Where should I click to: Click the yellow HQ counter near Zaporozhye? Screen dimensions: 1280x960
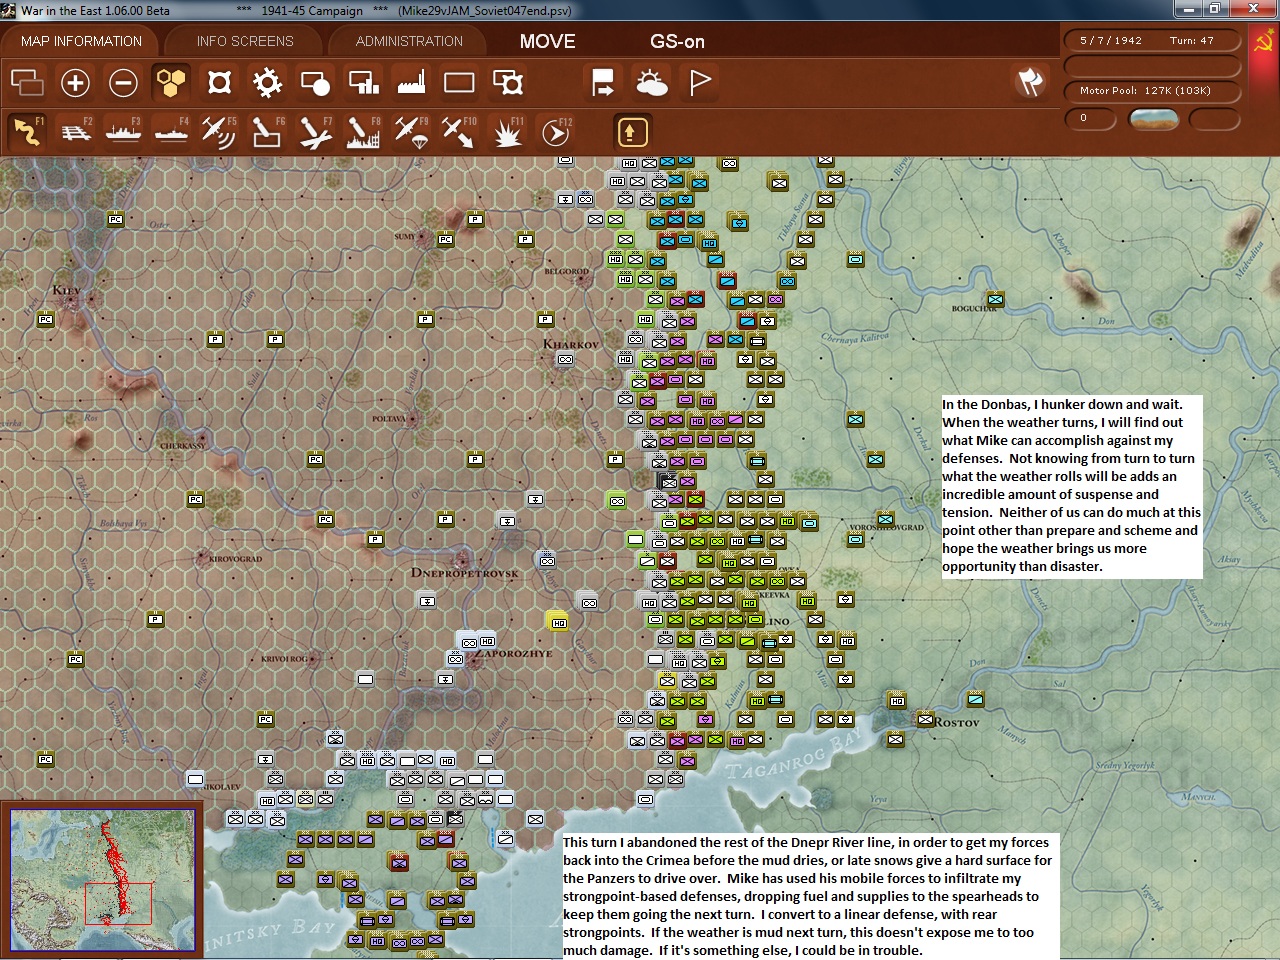[557, 621]
